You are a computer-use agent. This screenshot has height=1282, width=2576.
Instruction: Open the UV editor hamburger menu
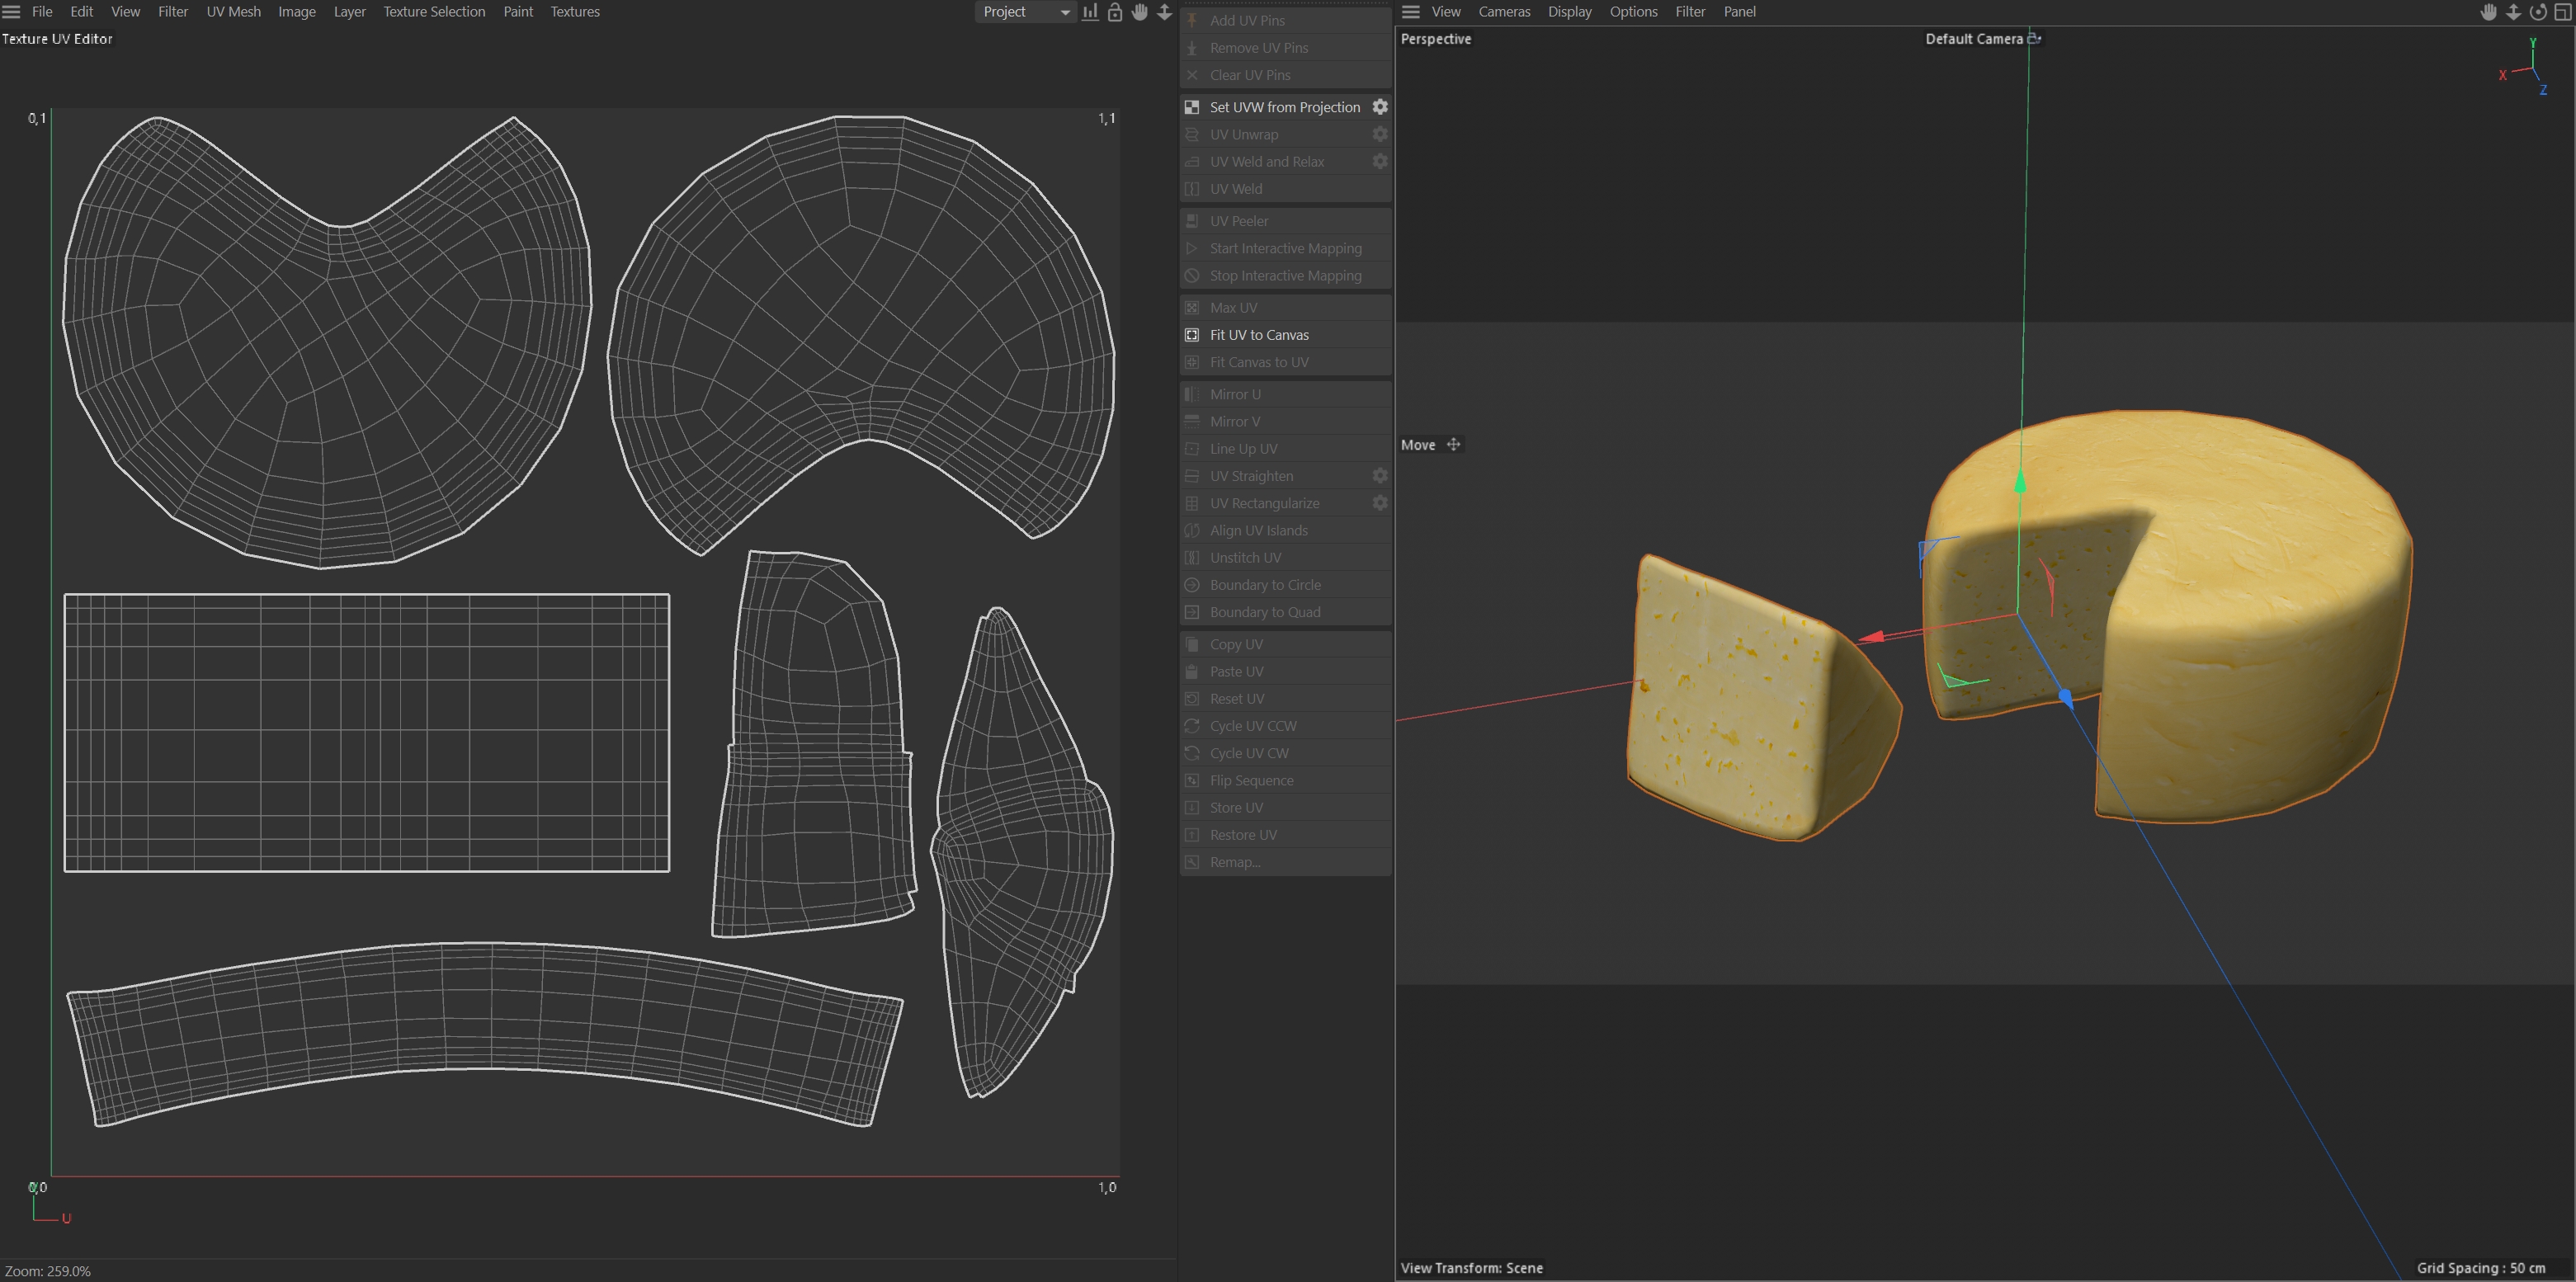pyautogui.click(x=12, y=12)
